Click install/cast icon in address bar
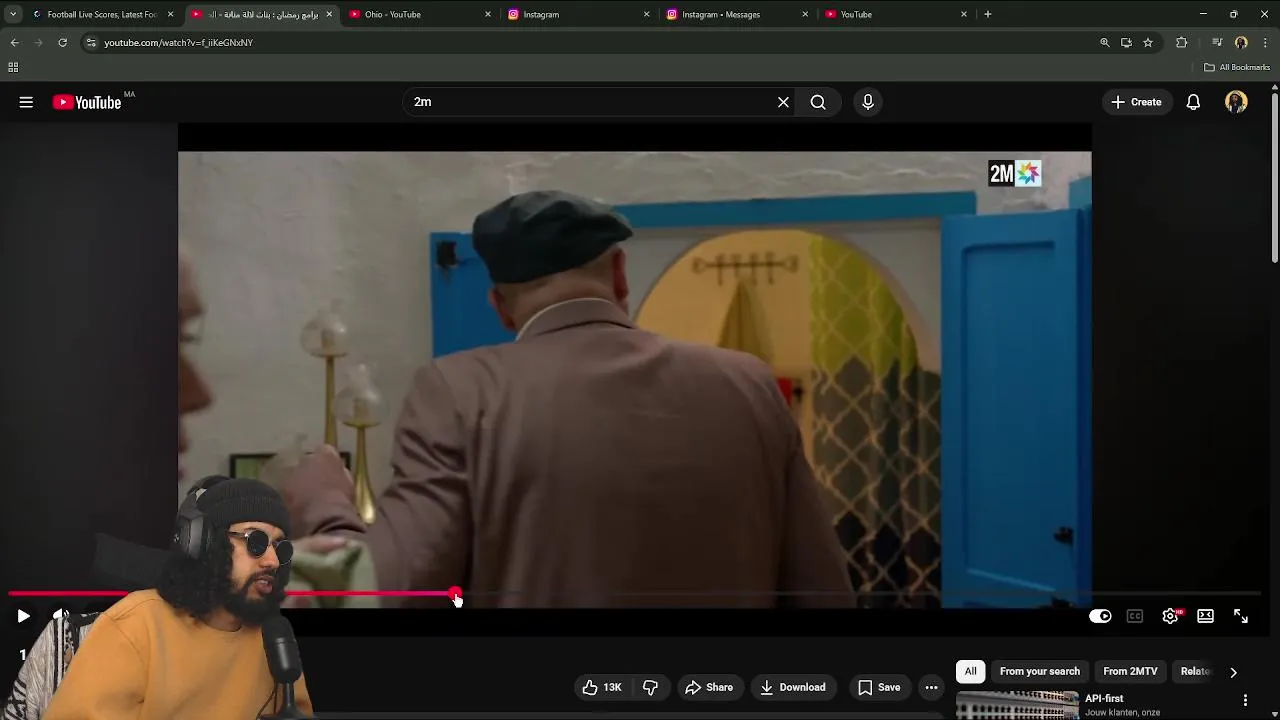Viewport: 1280px width, 720px height. (1126, 42)
